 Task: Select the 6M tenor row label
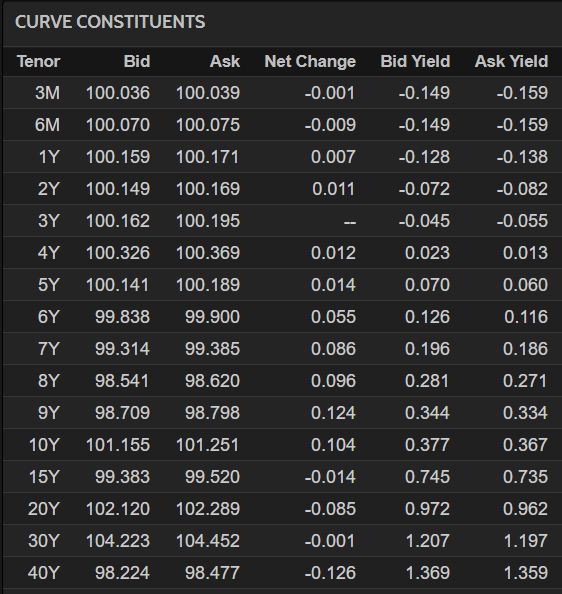[47, 125]
